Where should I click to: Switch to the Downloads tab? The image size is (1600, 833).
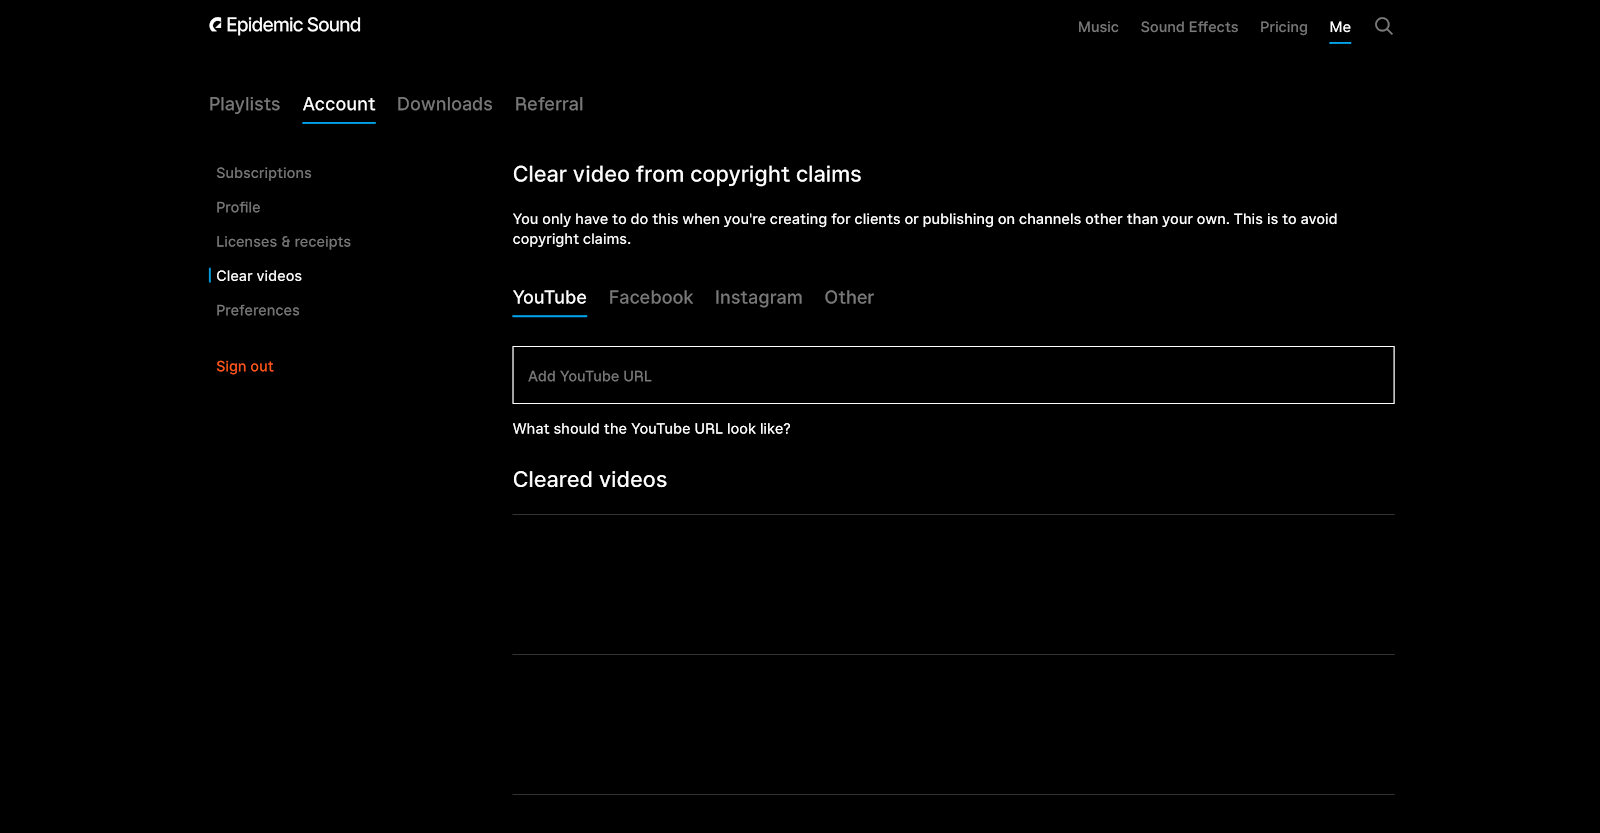pyautogui.click(x=444, y=104)
